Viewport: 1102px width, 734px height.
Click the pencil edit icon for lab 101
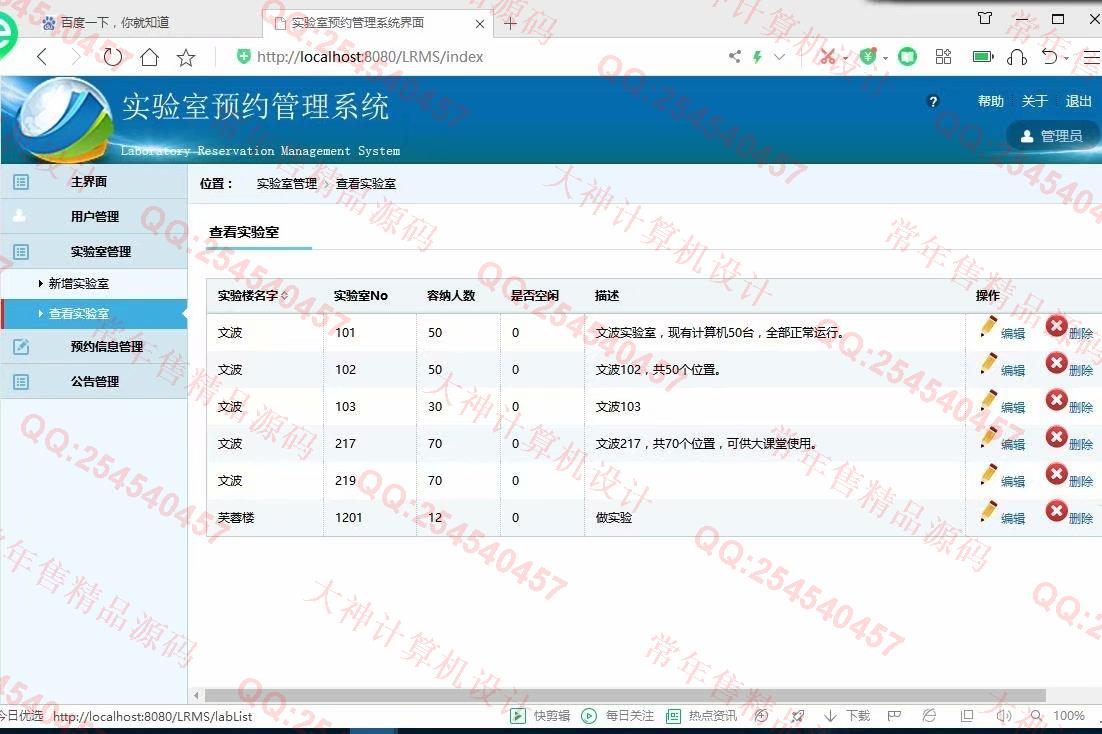pos(989,327)
